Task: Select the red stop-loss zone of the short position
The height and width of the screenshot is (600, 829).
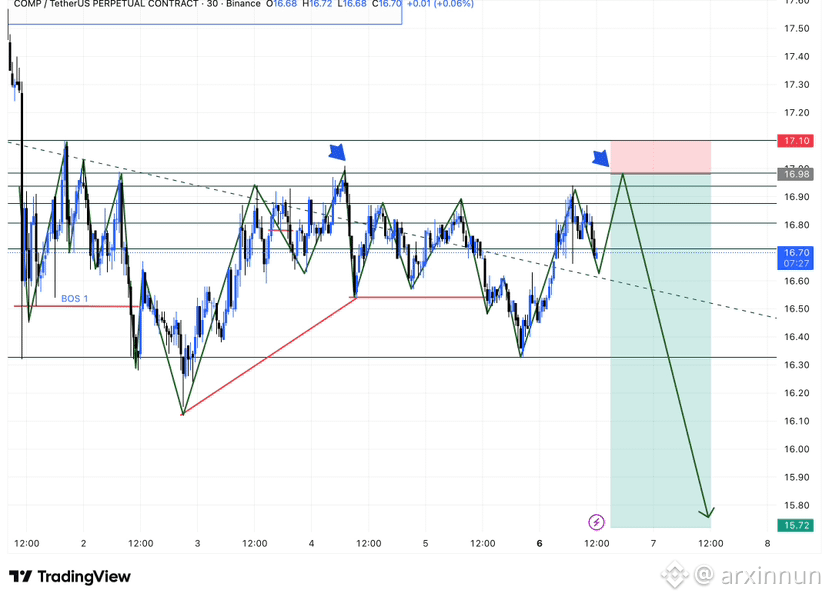Action: pos(660,158)
